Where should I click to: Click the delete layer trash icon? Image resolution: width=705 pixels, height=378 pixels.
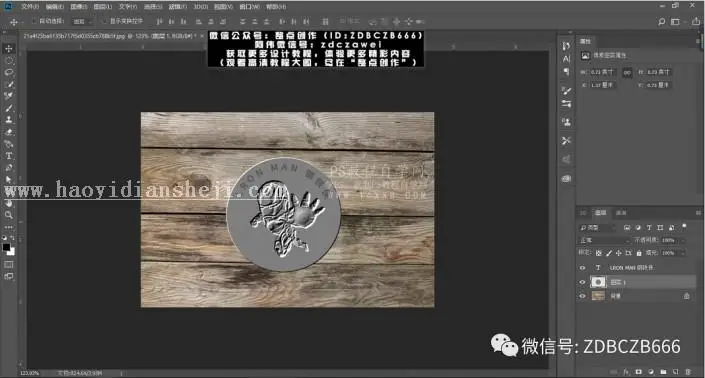pos(687,372)
